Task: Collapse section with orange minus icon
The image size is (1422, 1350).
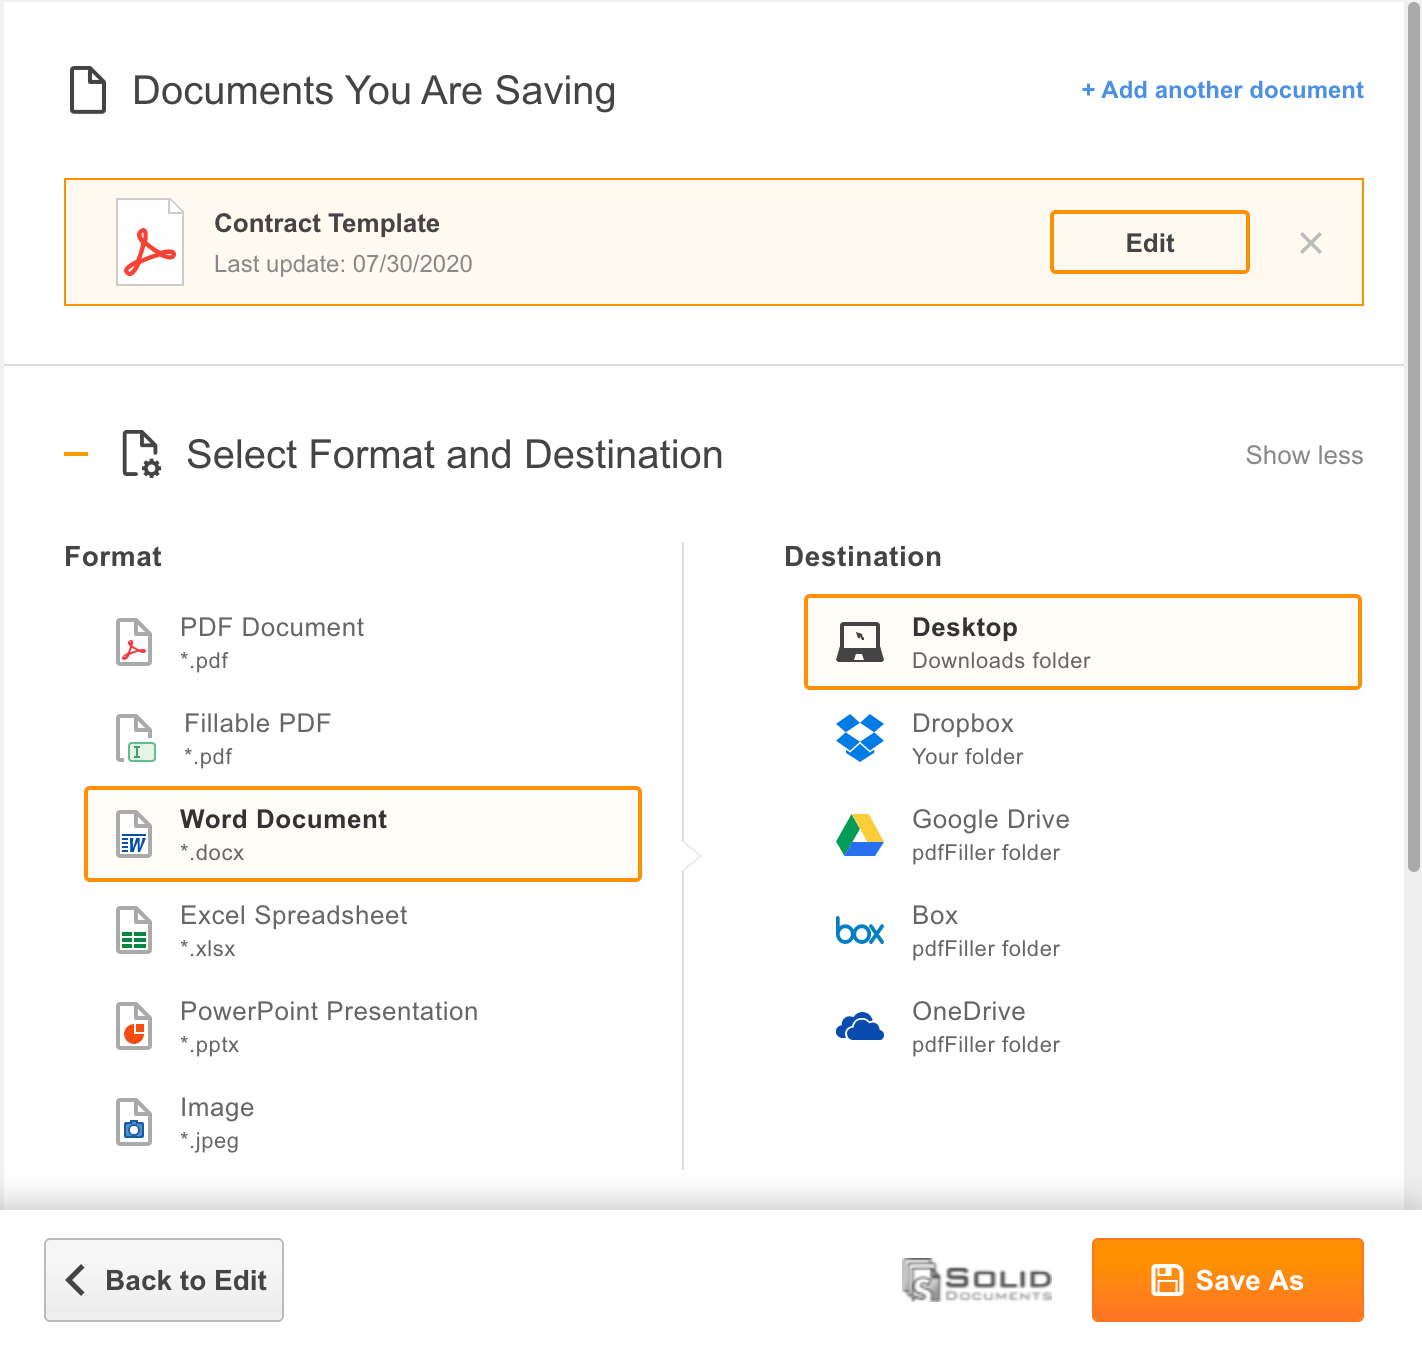Action: pyautogui.click(x=76, y=454)
